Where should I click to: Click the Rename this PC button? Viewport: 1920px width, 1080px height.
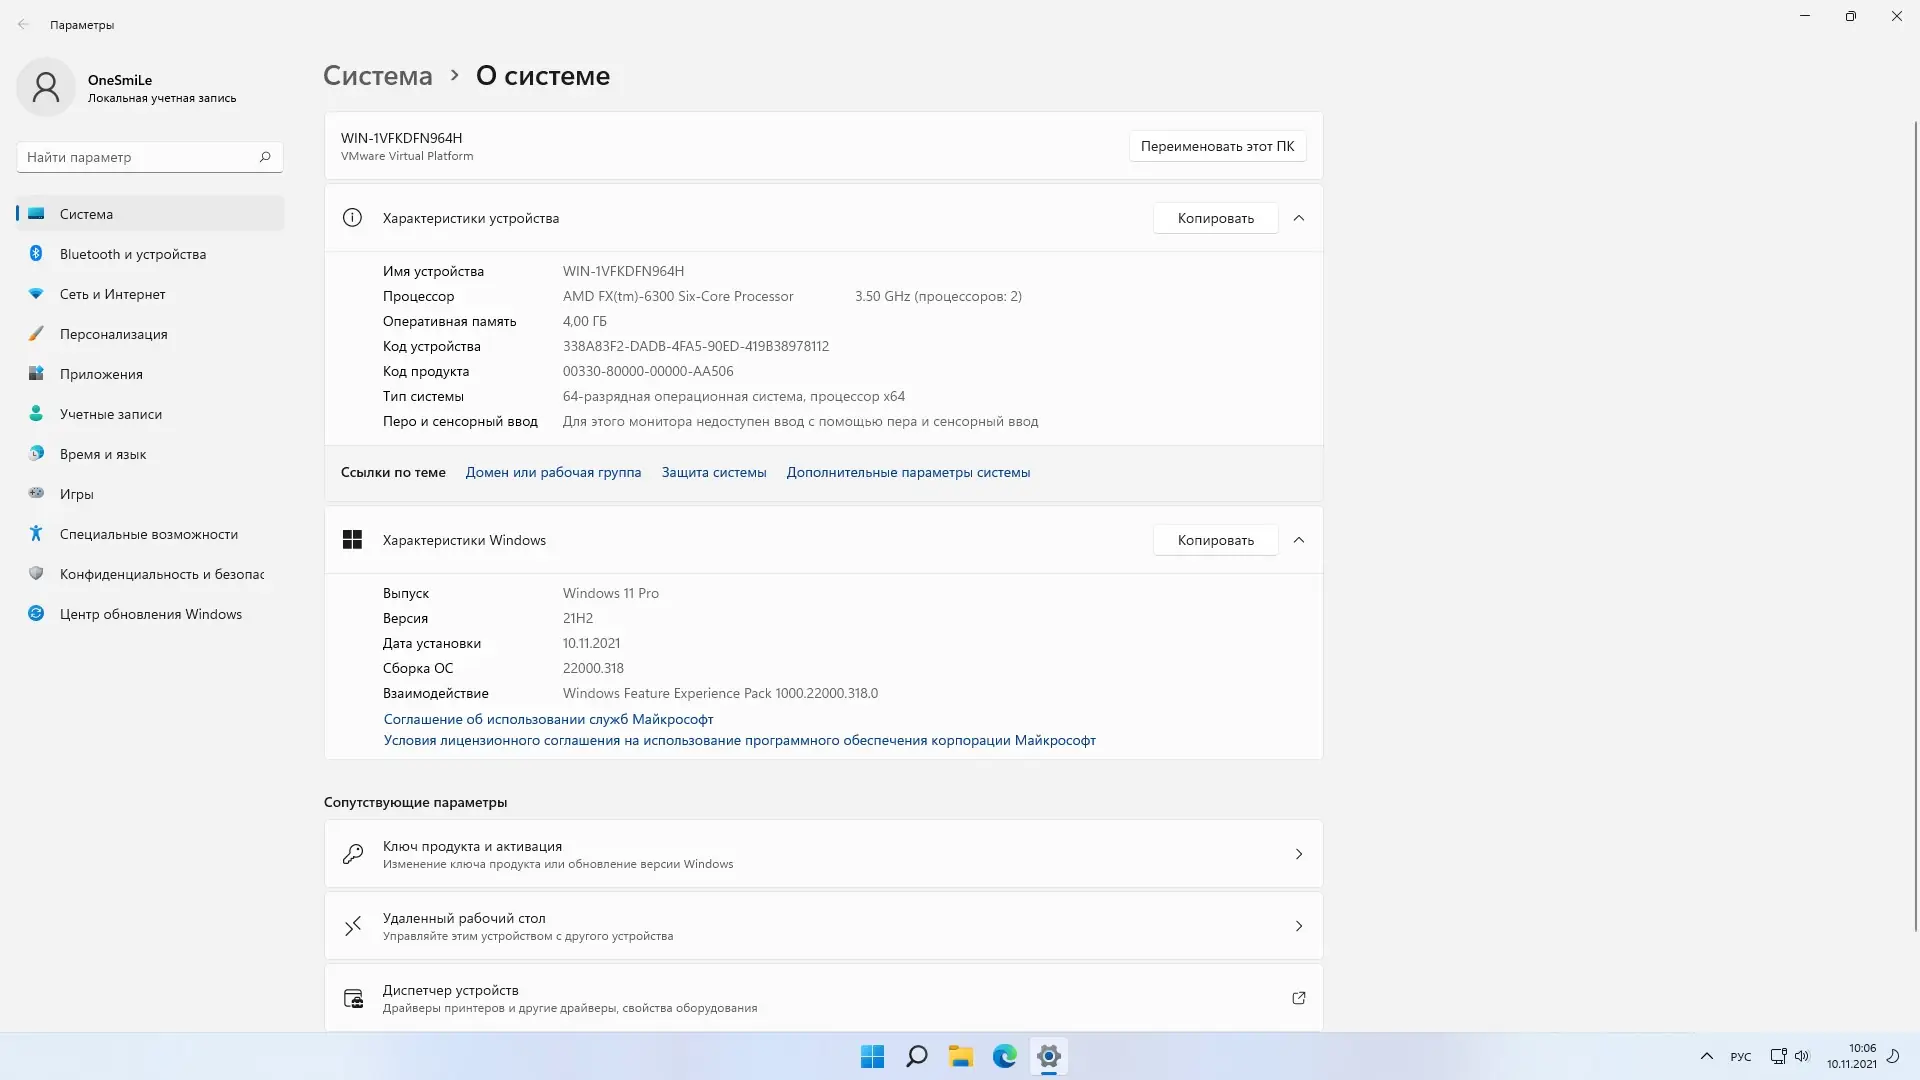(1216, 146)
